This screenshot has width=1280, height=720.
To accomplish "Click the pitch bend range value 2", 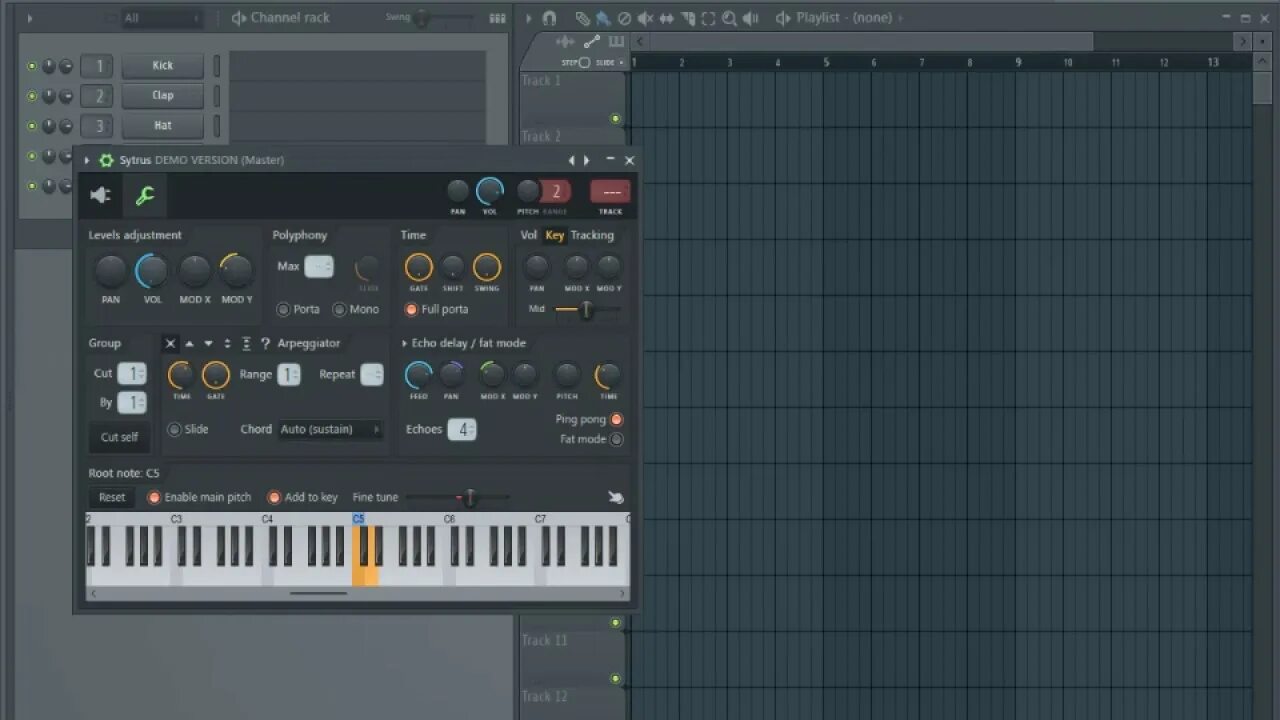I will point(556,191).
